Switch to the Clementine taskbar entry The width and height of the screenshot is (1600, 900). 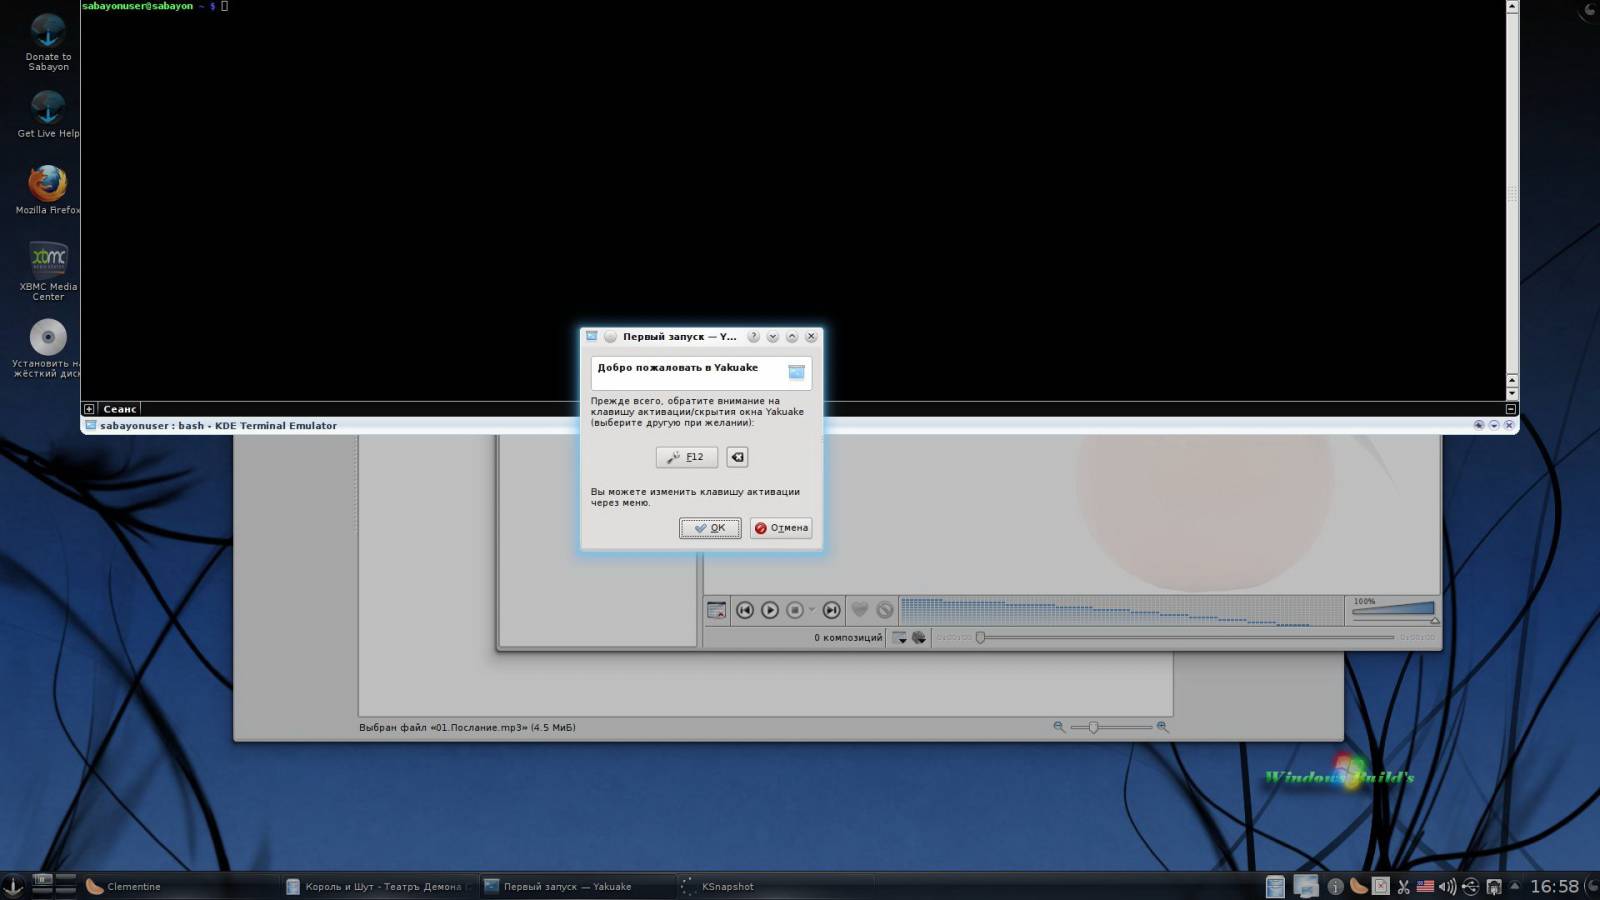(180, 886)
